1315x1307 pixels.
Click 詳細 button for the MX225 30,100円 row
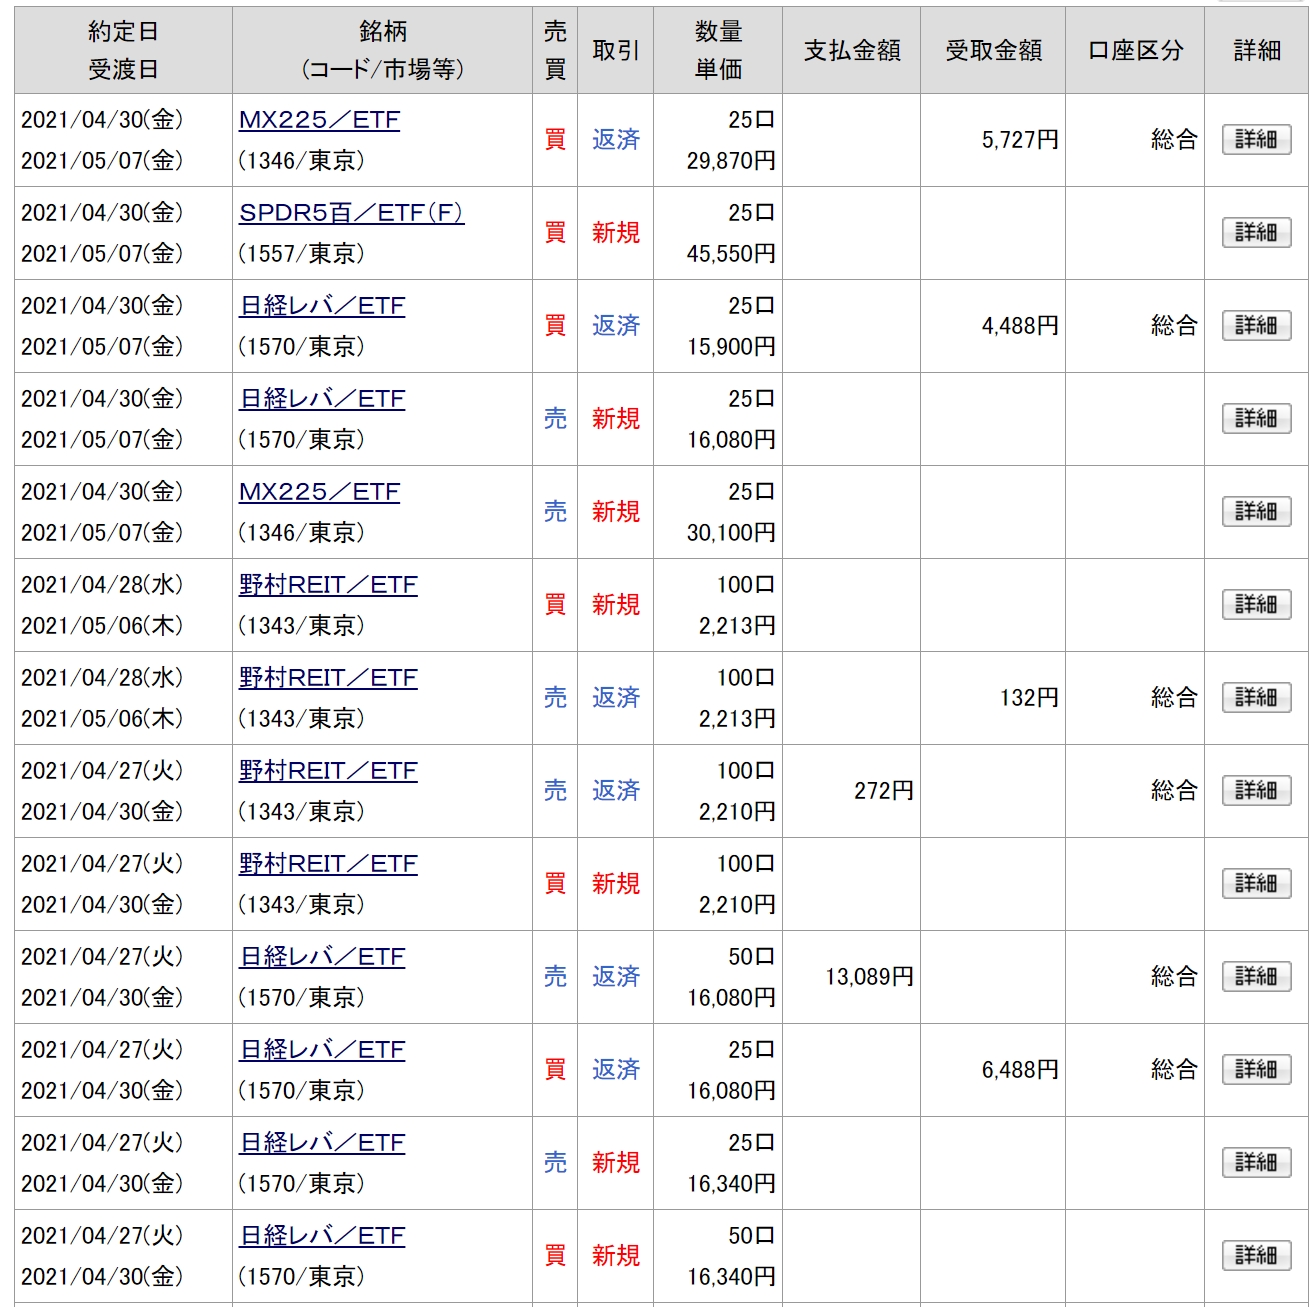1256,512
